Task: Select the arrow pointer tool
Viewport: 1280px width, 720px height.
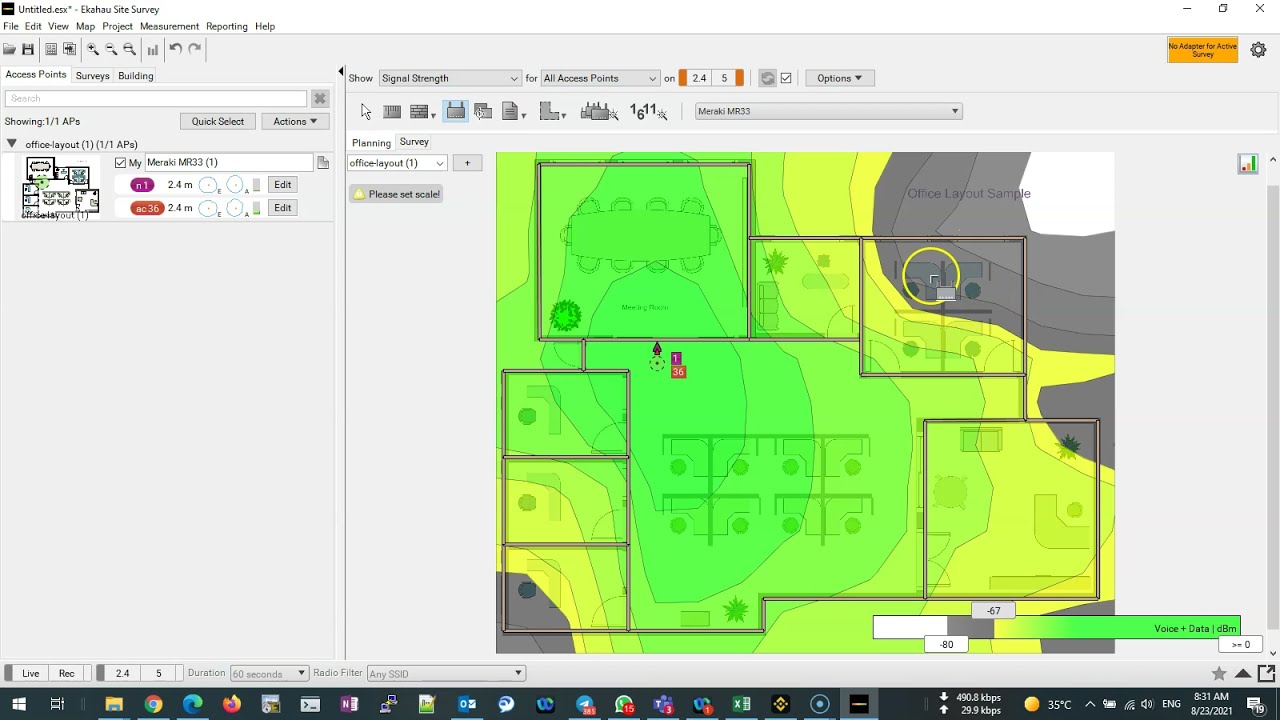Action: click(366, 112)
